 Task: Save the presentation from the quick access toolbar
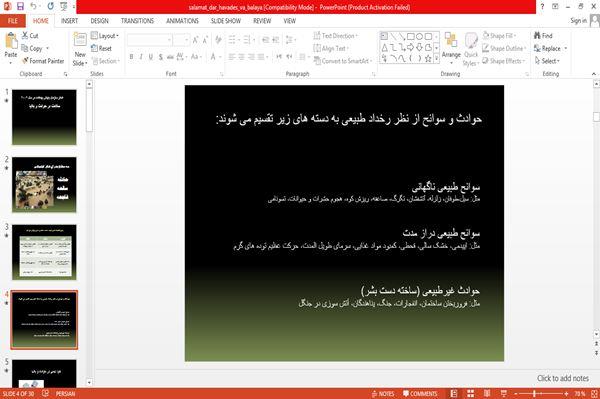[20, 7]
